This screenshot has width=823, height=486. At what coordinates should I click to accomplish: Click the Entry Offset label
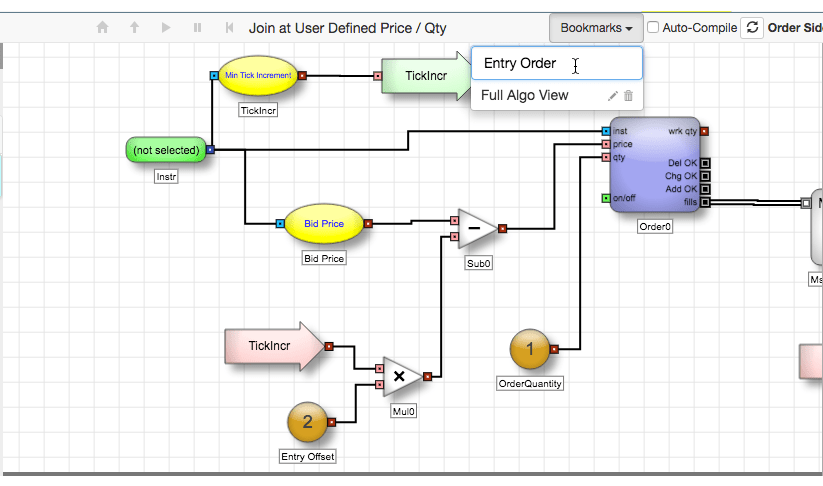[308, 457]
